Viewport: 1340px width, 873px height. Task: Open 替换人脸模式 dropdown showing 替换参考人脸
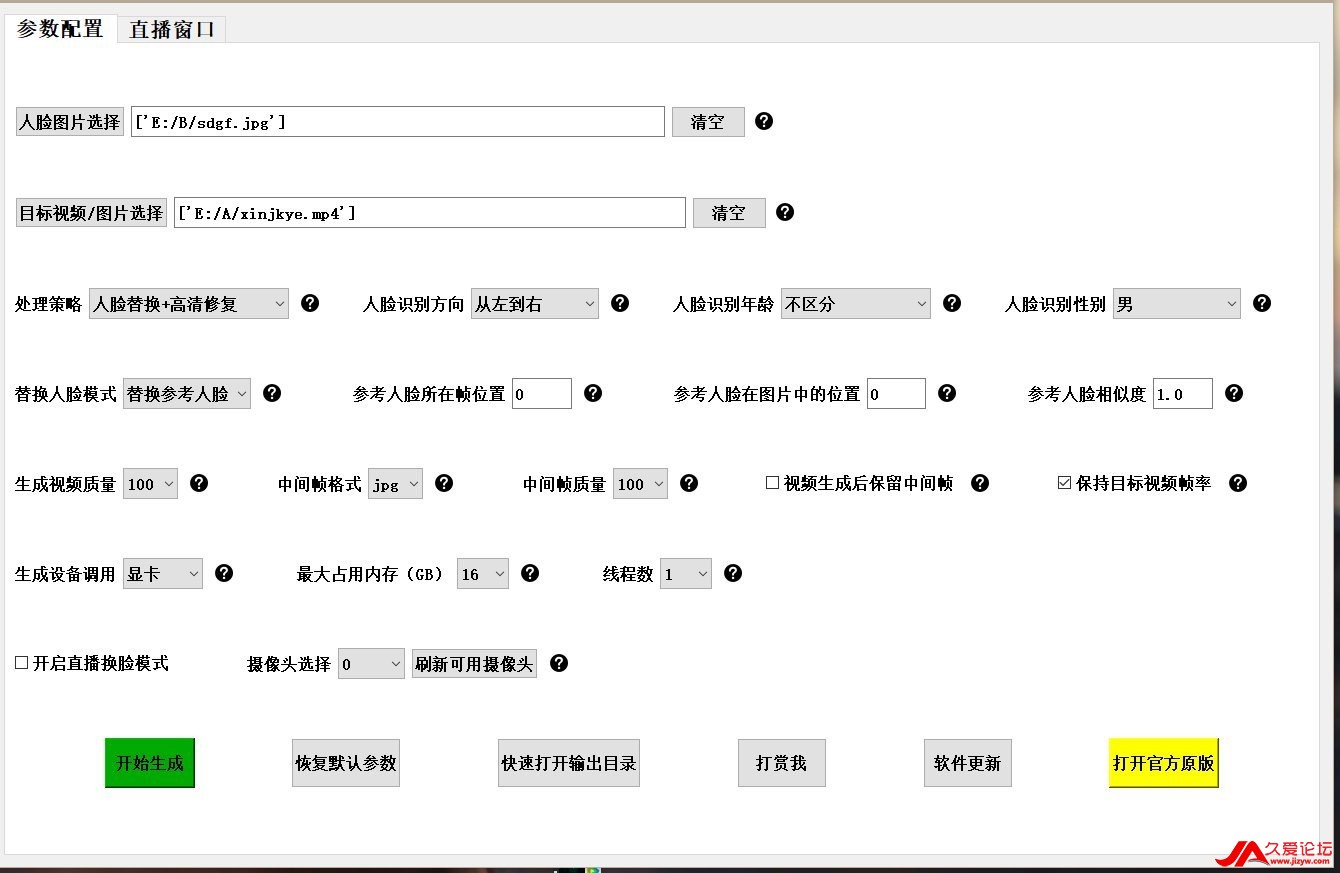(x=187, y=394)
